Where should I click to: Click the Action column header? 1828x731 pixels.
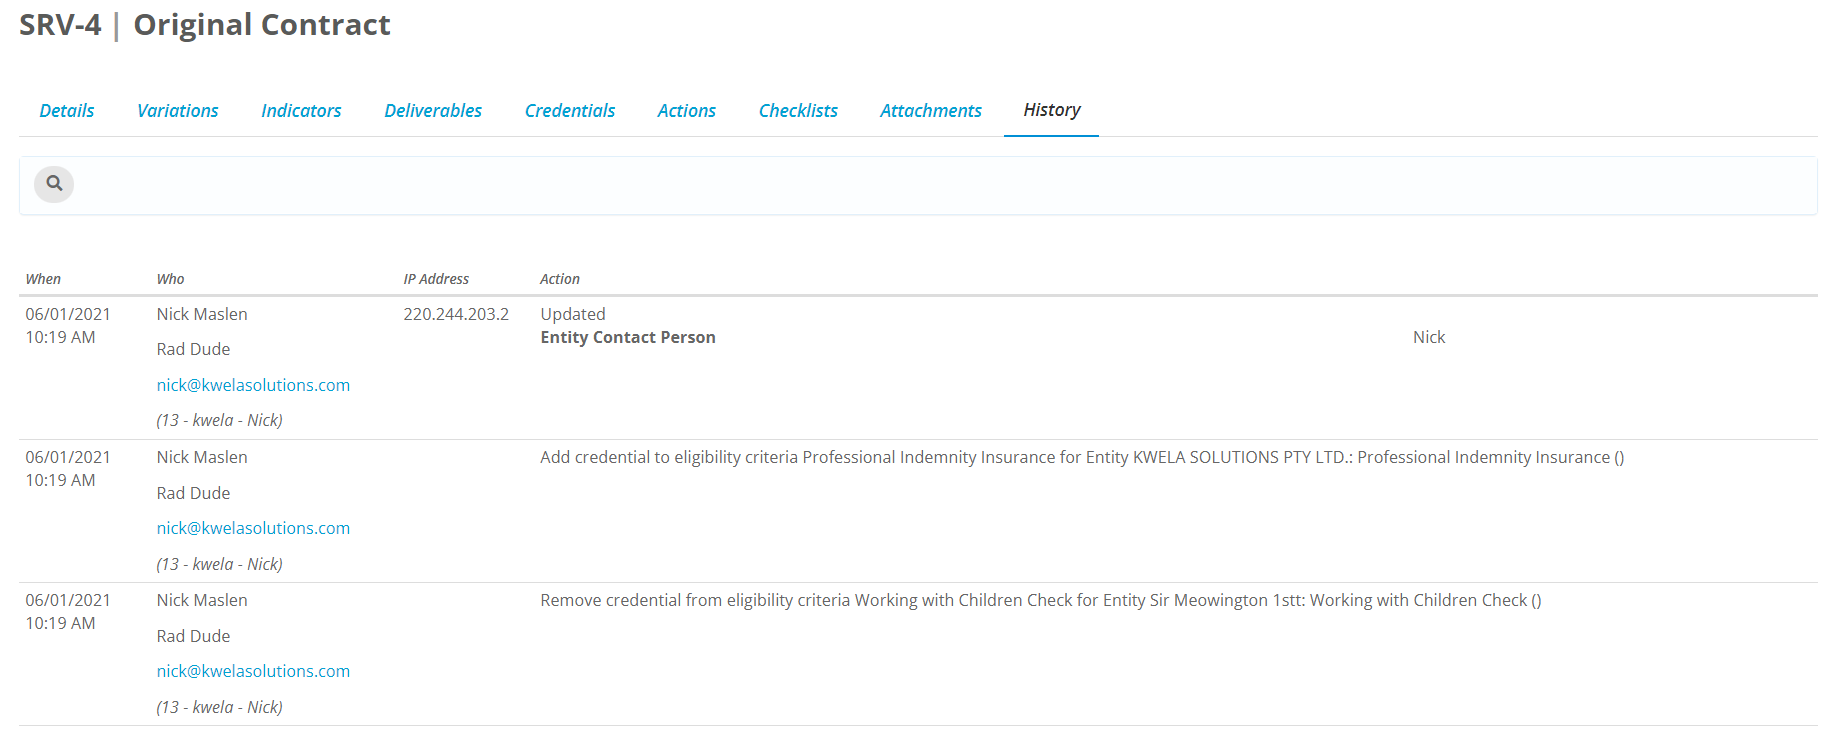point(560,279)
